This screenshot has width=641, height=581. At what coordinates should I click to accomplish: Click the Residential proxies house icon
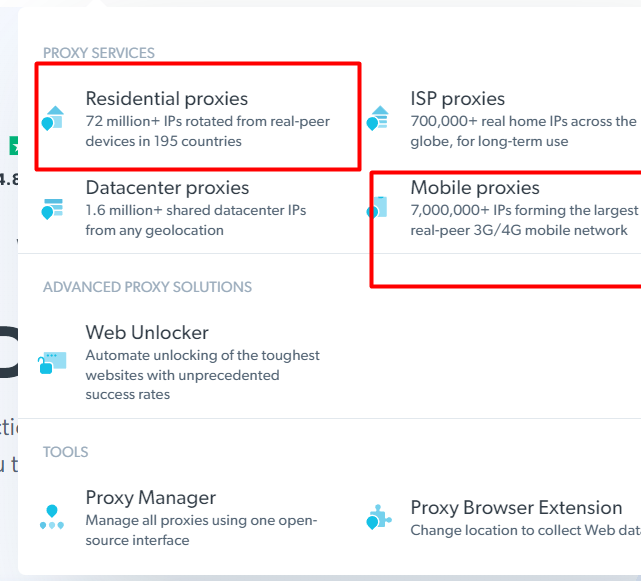click(52, 117)
